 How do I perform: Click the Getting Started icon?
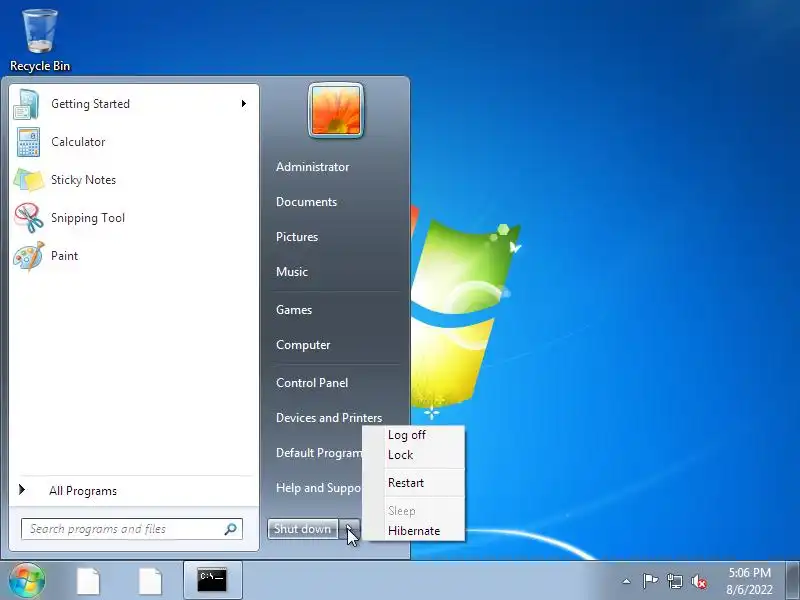pos(27,104)
